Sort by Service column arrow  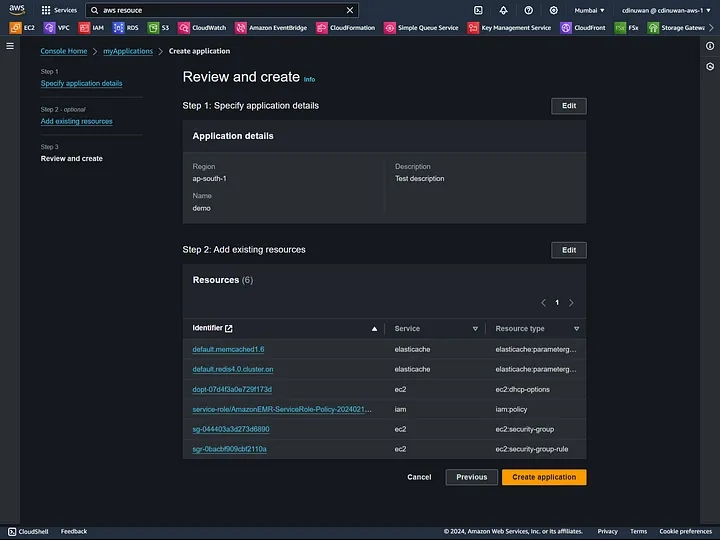click(x=475, y=329)
